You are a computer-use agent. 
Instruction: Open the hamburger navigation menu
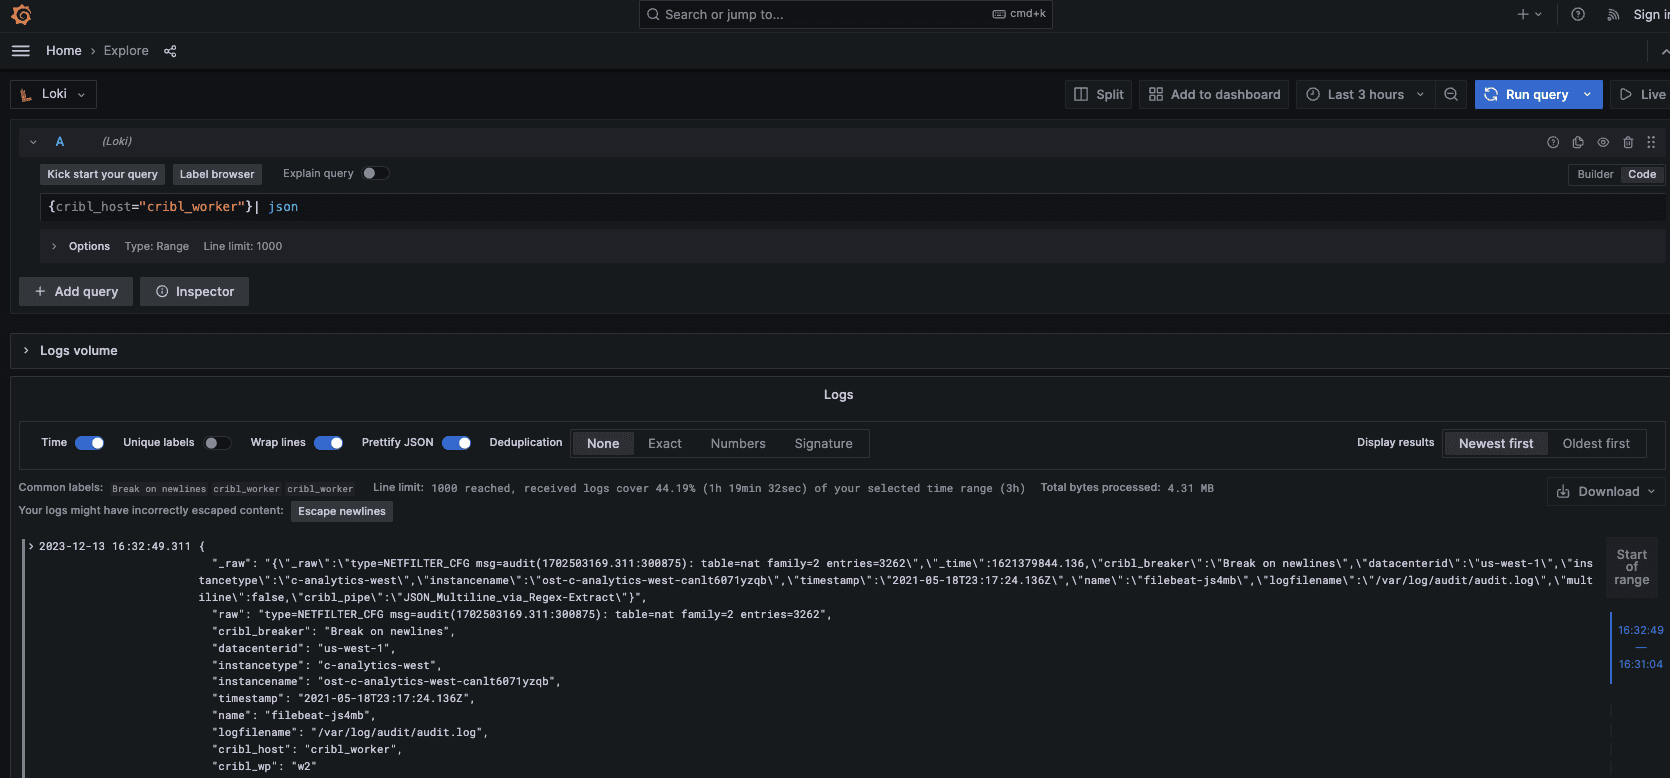[21, 51]
